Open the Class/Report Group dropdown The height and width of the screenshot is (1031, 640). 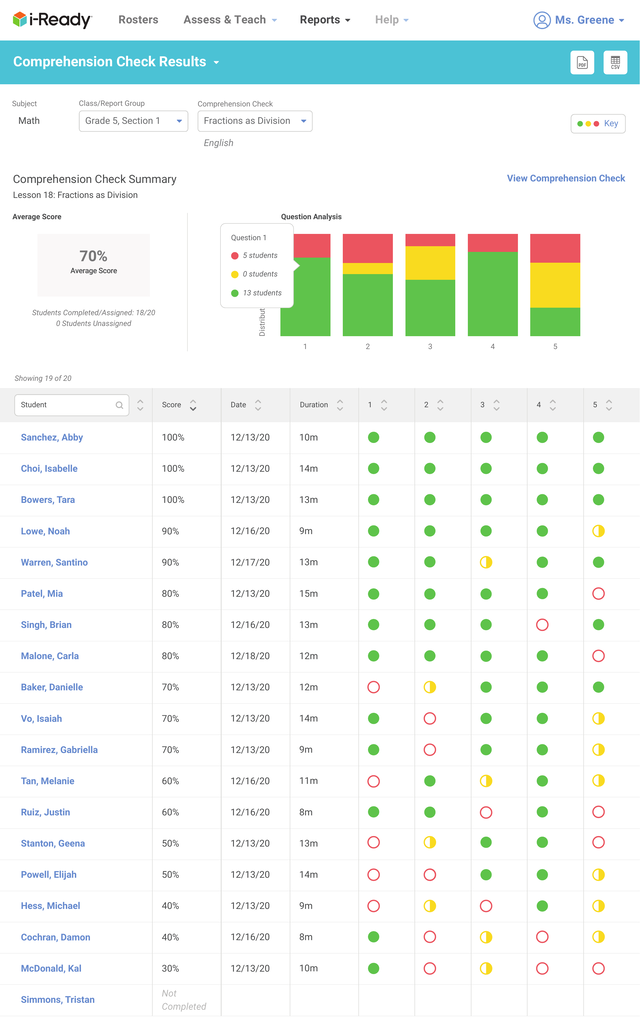[x=134, y=121]
